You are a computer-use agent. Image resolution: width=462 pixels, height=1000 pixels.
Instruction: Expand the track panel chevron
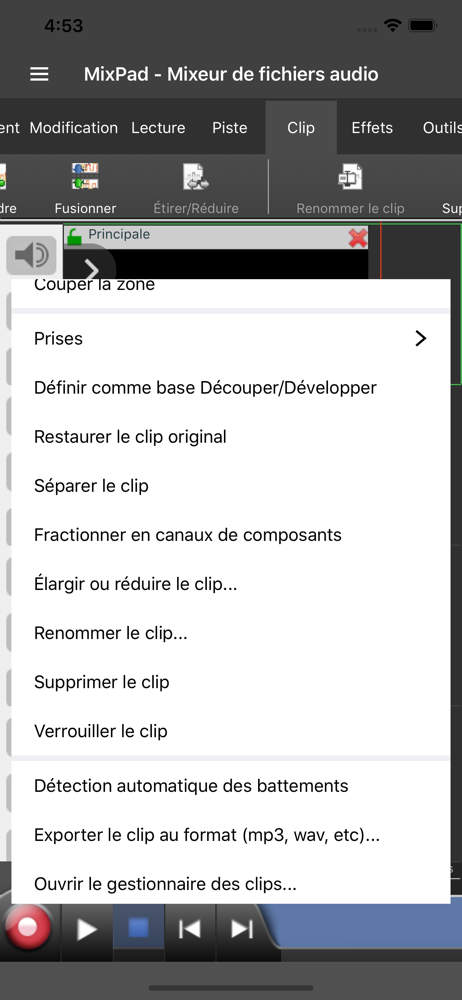click(91, 270)
